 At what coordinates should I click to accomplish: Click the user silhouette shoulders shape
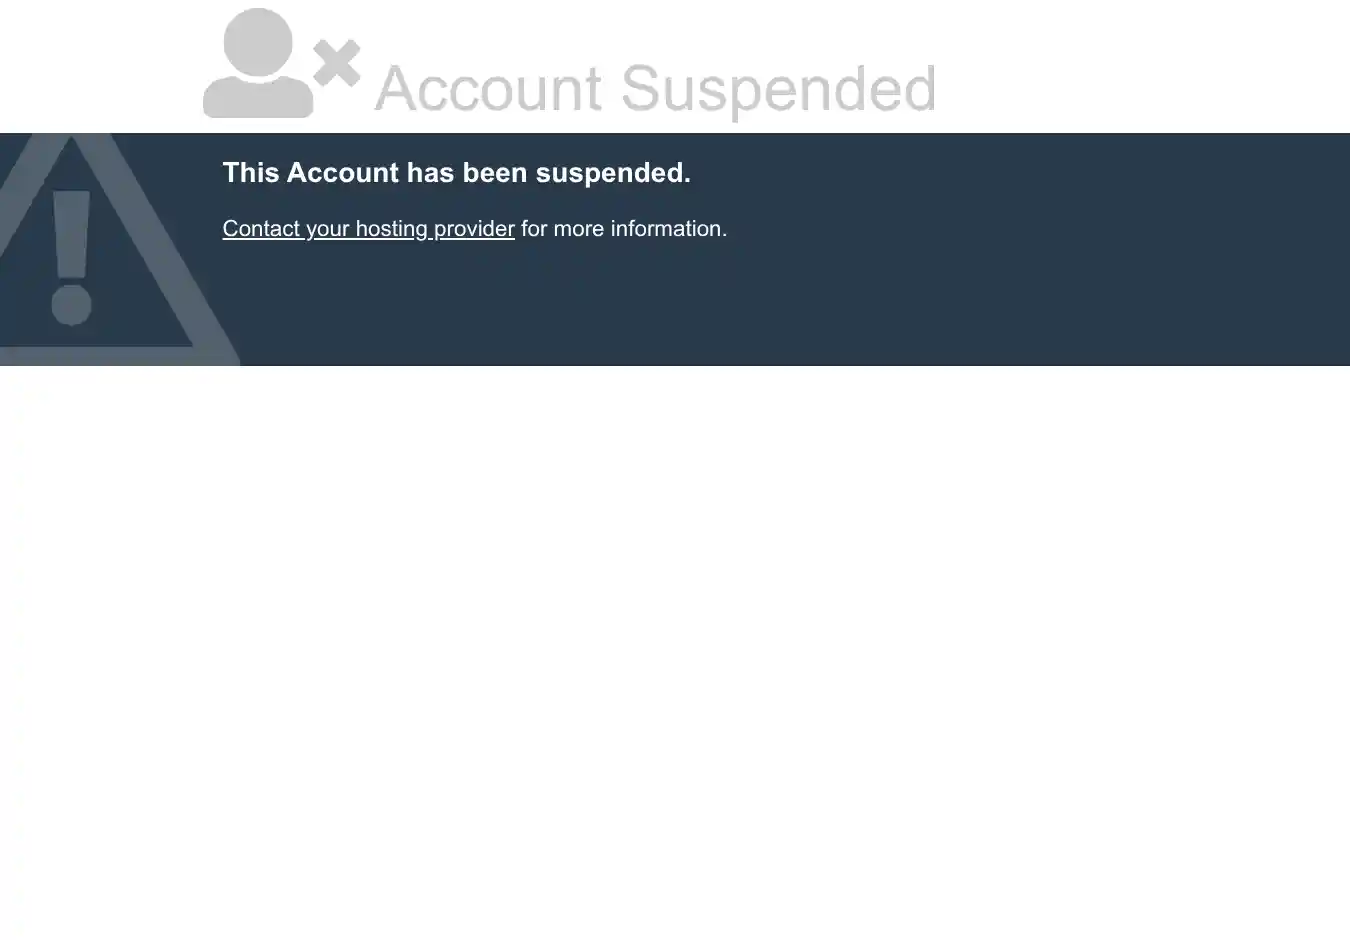pos(258,96)
